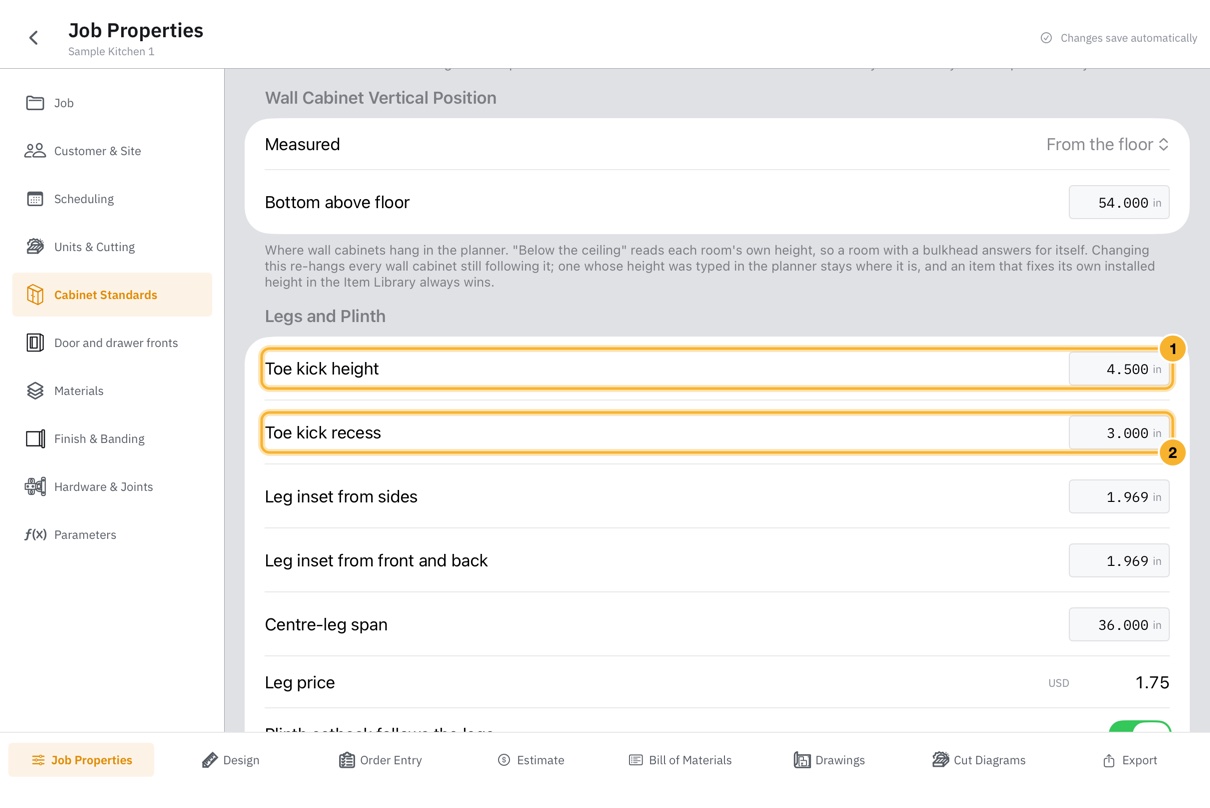Click the Estimate dollar icon

coord(504,760)
